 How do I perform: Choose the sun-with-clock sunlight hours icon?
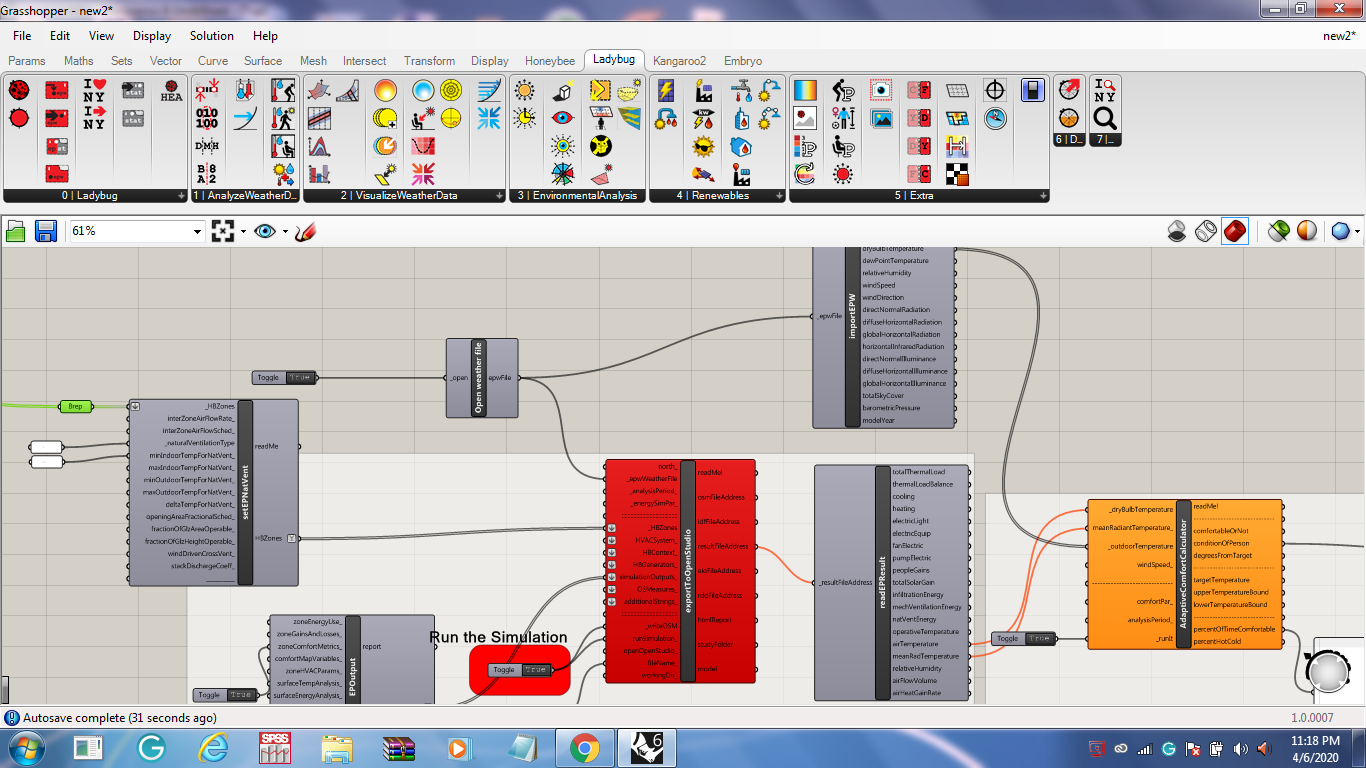pyautogui.click(x=524, y=118)
